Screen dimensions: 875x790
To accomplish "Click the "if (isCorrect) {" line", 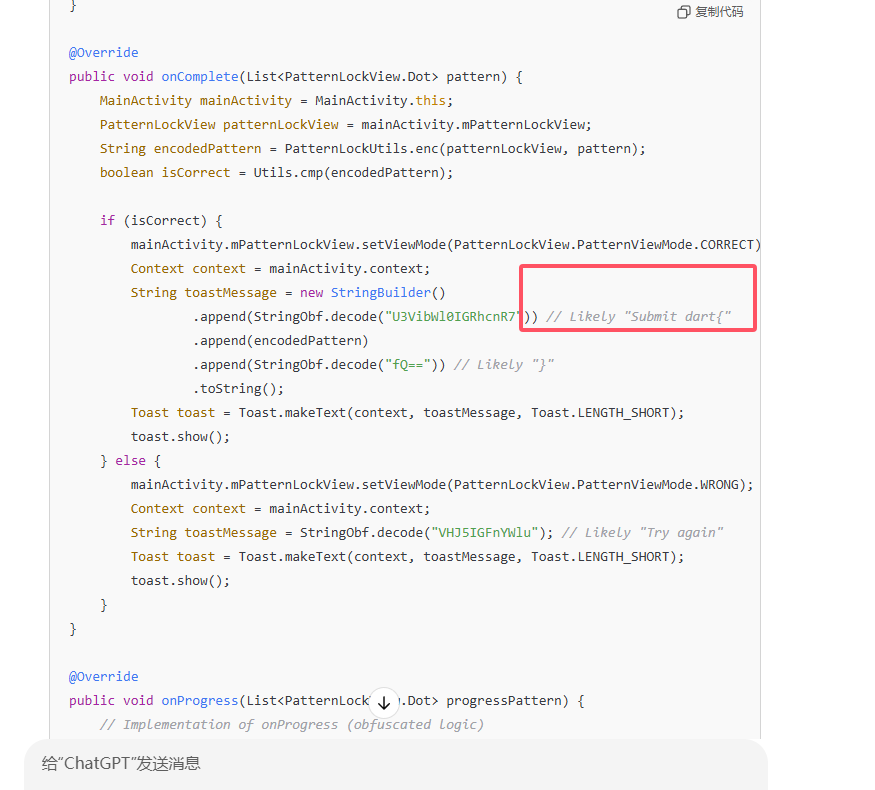I will 161,220.
